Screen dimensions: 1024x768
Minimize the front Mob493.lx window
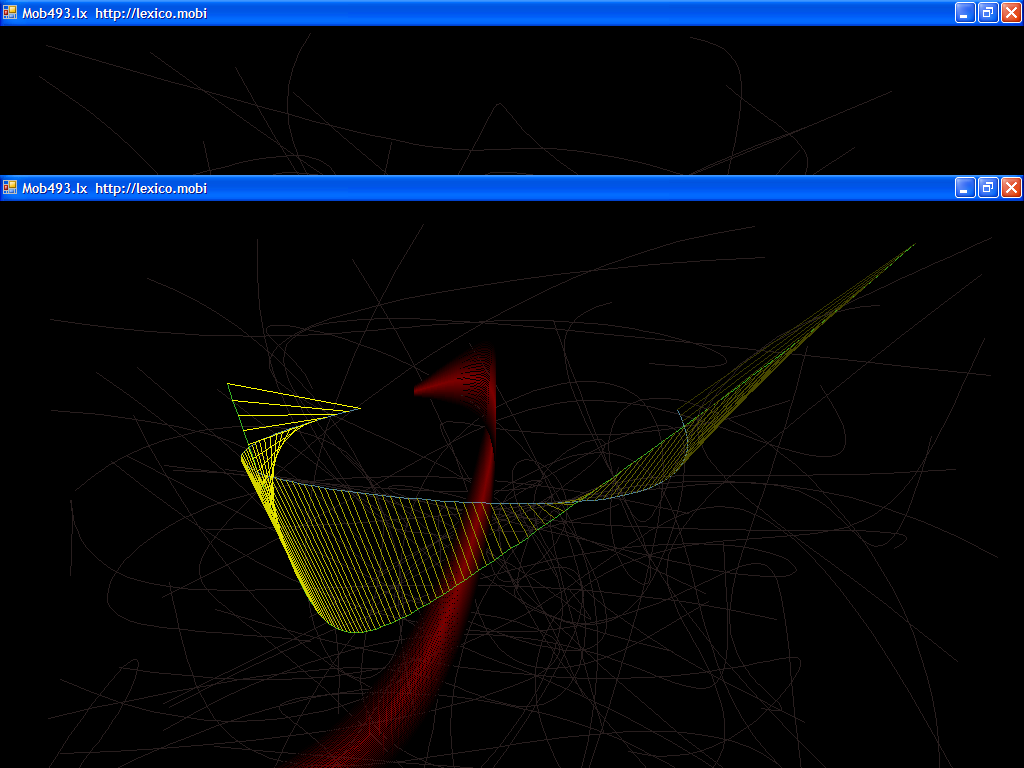tap(965, 187)
